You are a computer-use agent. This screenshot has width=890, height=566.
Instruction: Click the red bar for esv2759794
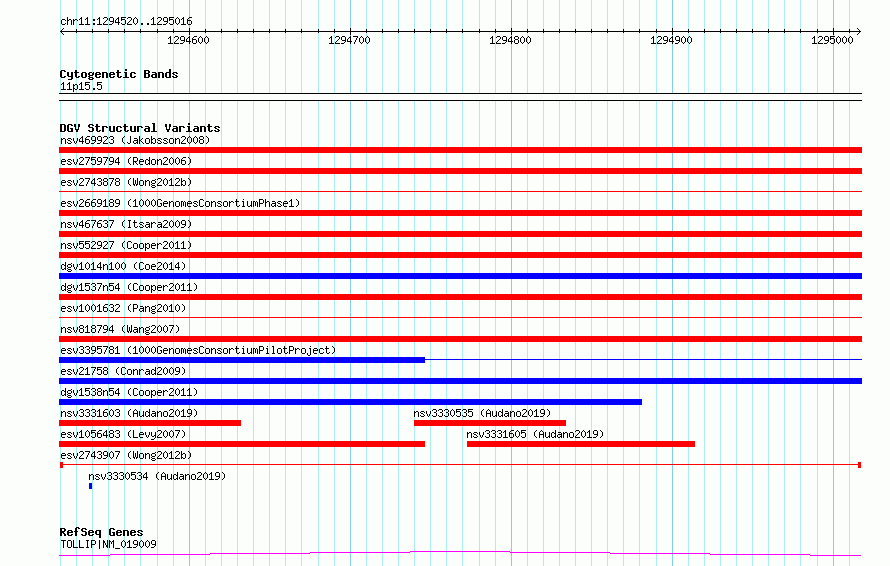(460, 171)
